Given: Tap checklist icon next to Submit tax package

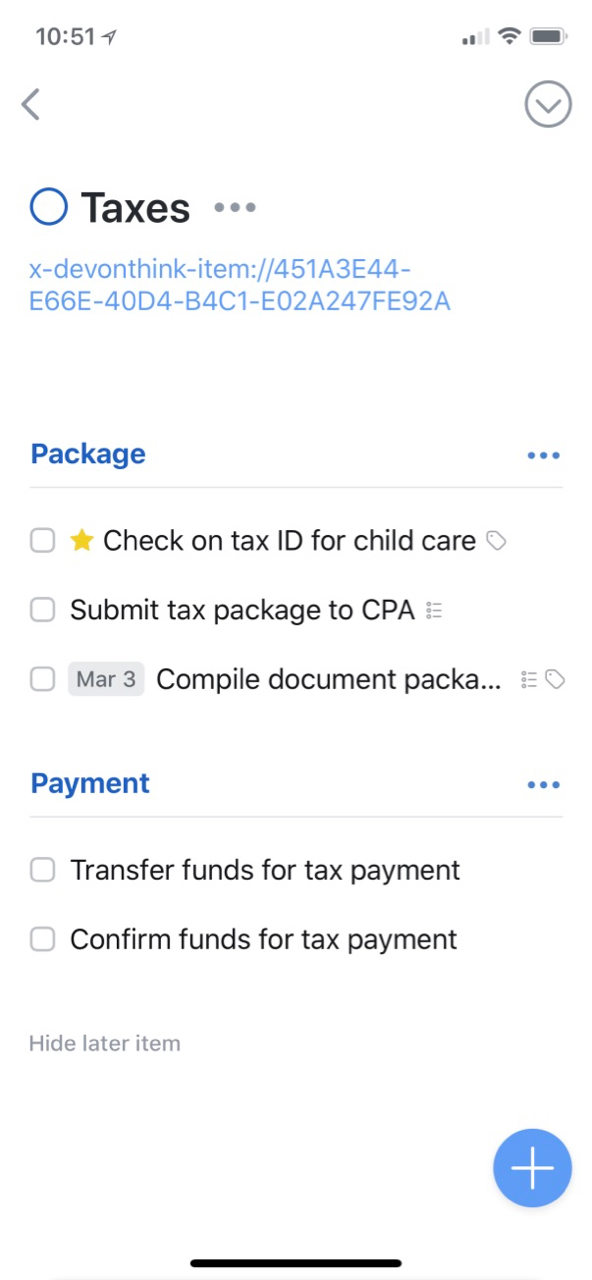Looking at the screenshot, I should coord(434,610).
